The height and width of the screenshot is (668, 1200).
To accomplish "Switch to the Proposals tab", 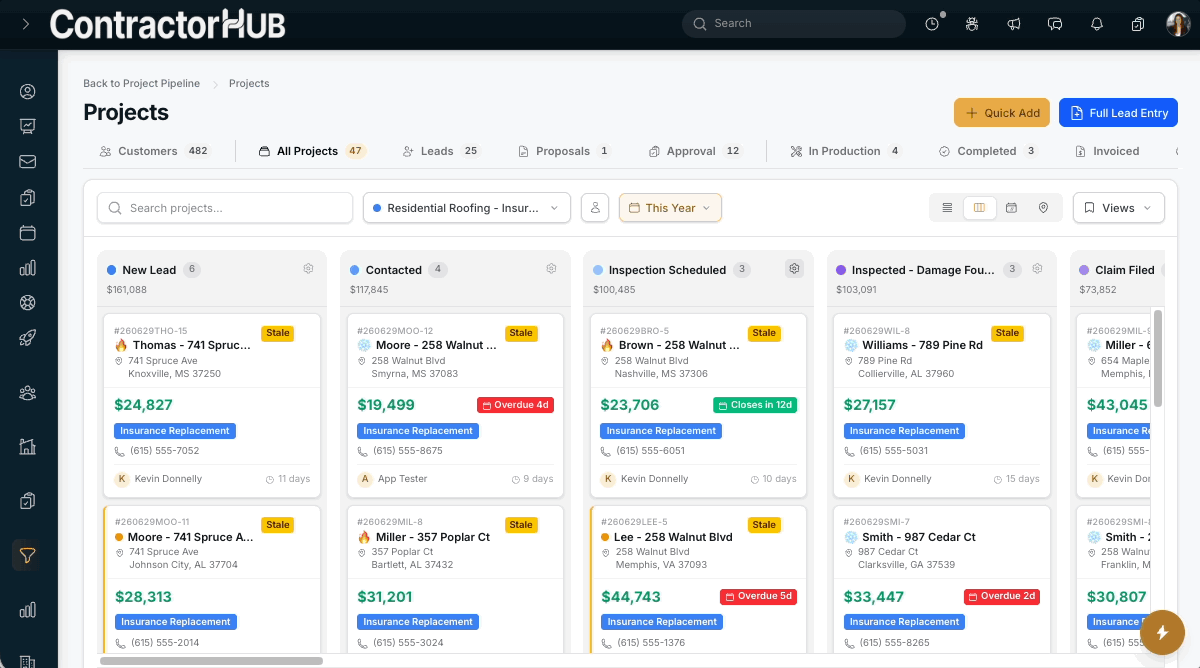I will pos(565,151).
